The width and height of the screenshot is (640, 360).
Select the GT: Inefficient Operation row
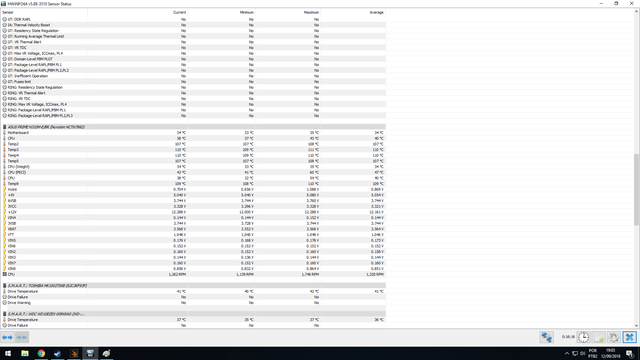click(x=193, y=76)
